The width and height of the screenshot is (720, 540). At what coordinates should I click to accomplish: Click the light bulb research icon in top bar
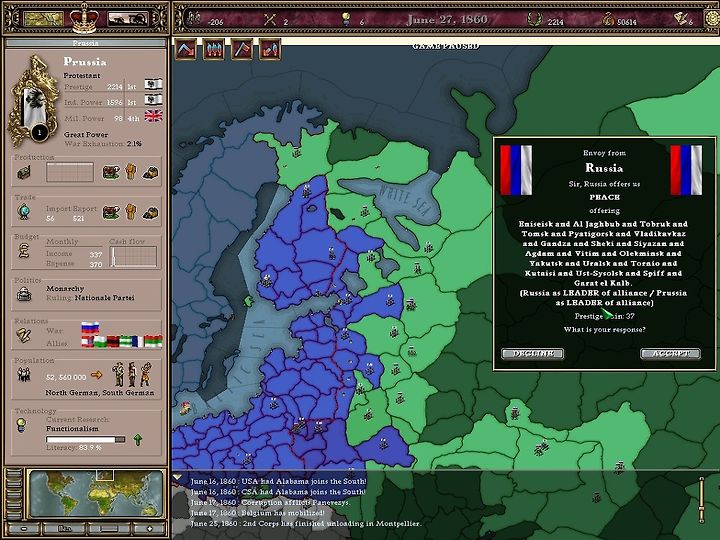coord(346,19)
